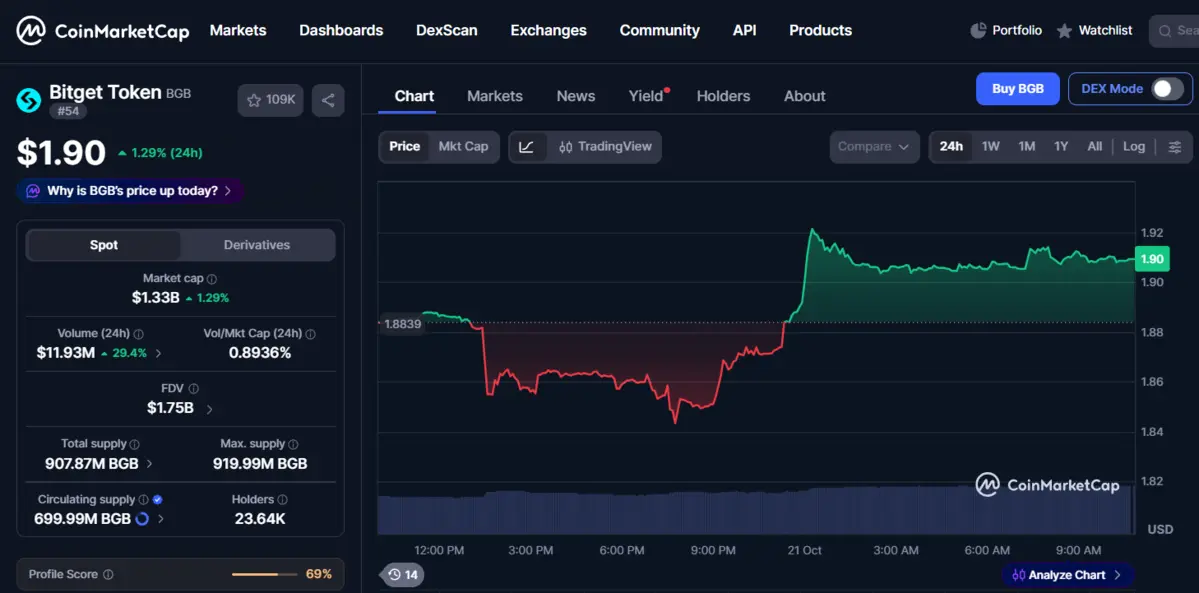Click the info icon beside Vol/Mkt Cap (24h)
This screenshot has height=593, width=1199.
click(x=310, y=334)
